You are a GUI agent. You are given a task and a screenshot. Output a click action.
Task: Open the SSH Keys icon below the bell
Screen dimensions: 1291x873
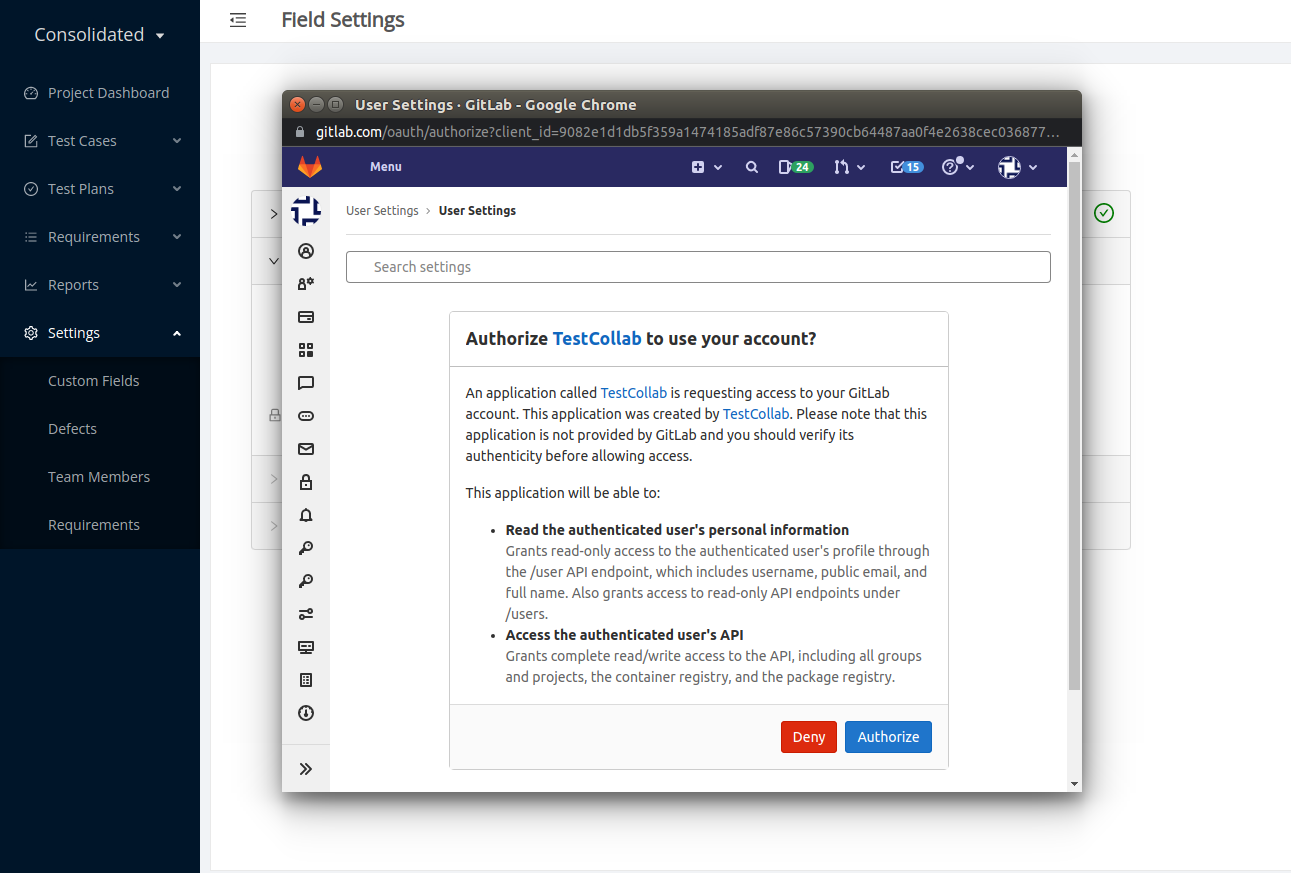click(x=306, y=548)
